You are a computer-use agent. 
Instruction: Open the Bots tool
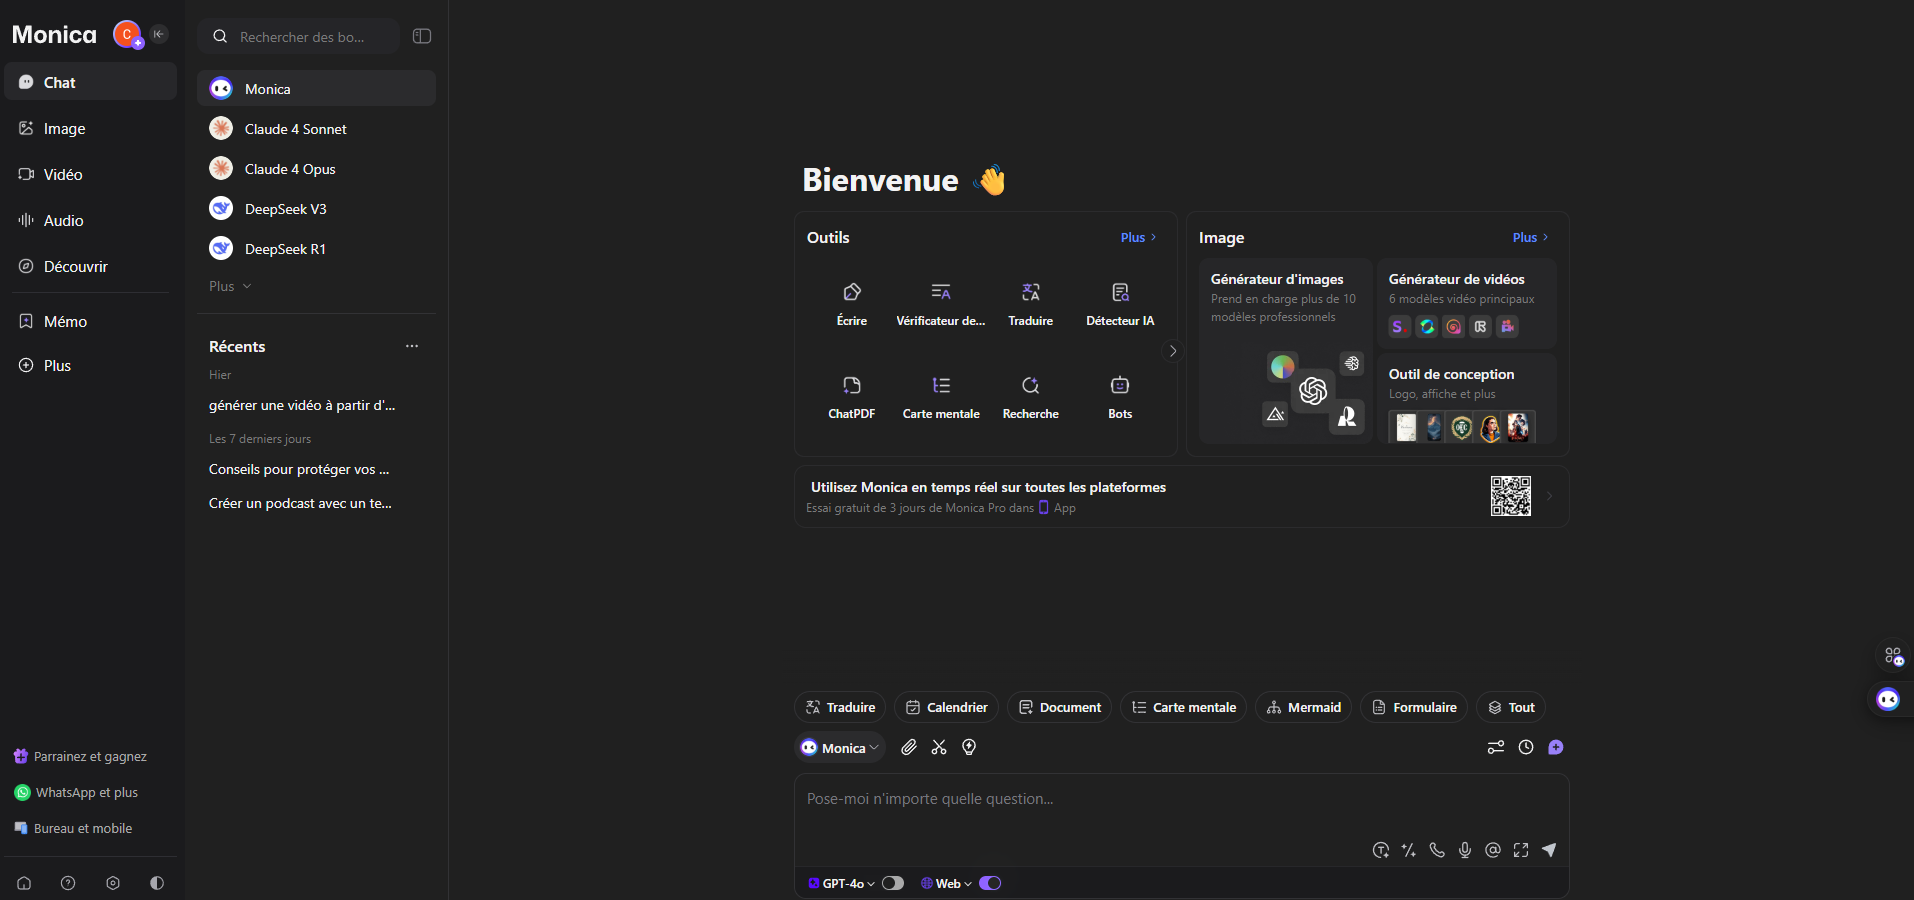(1120, 397)
